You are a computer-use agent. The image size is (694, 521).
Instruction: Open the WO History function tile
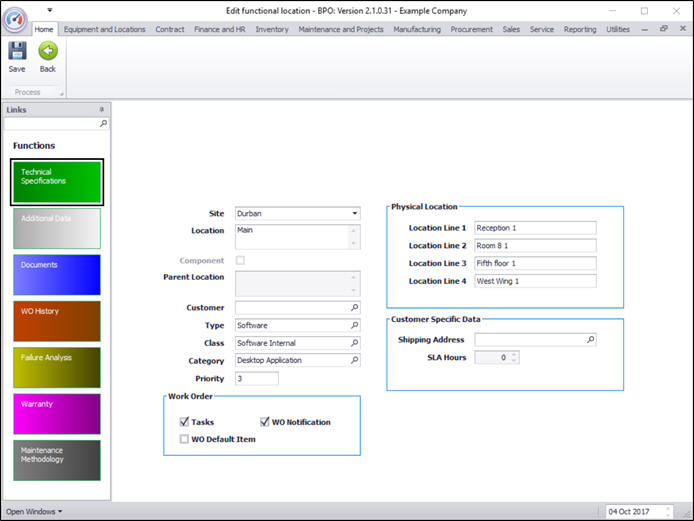pyautogui.click(x=57, y=321)
